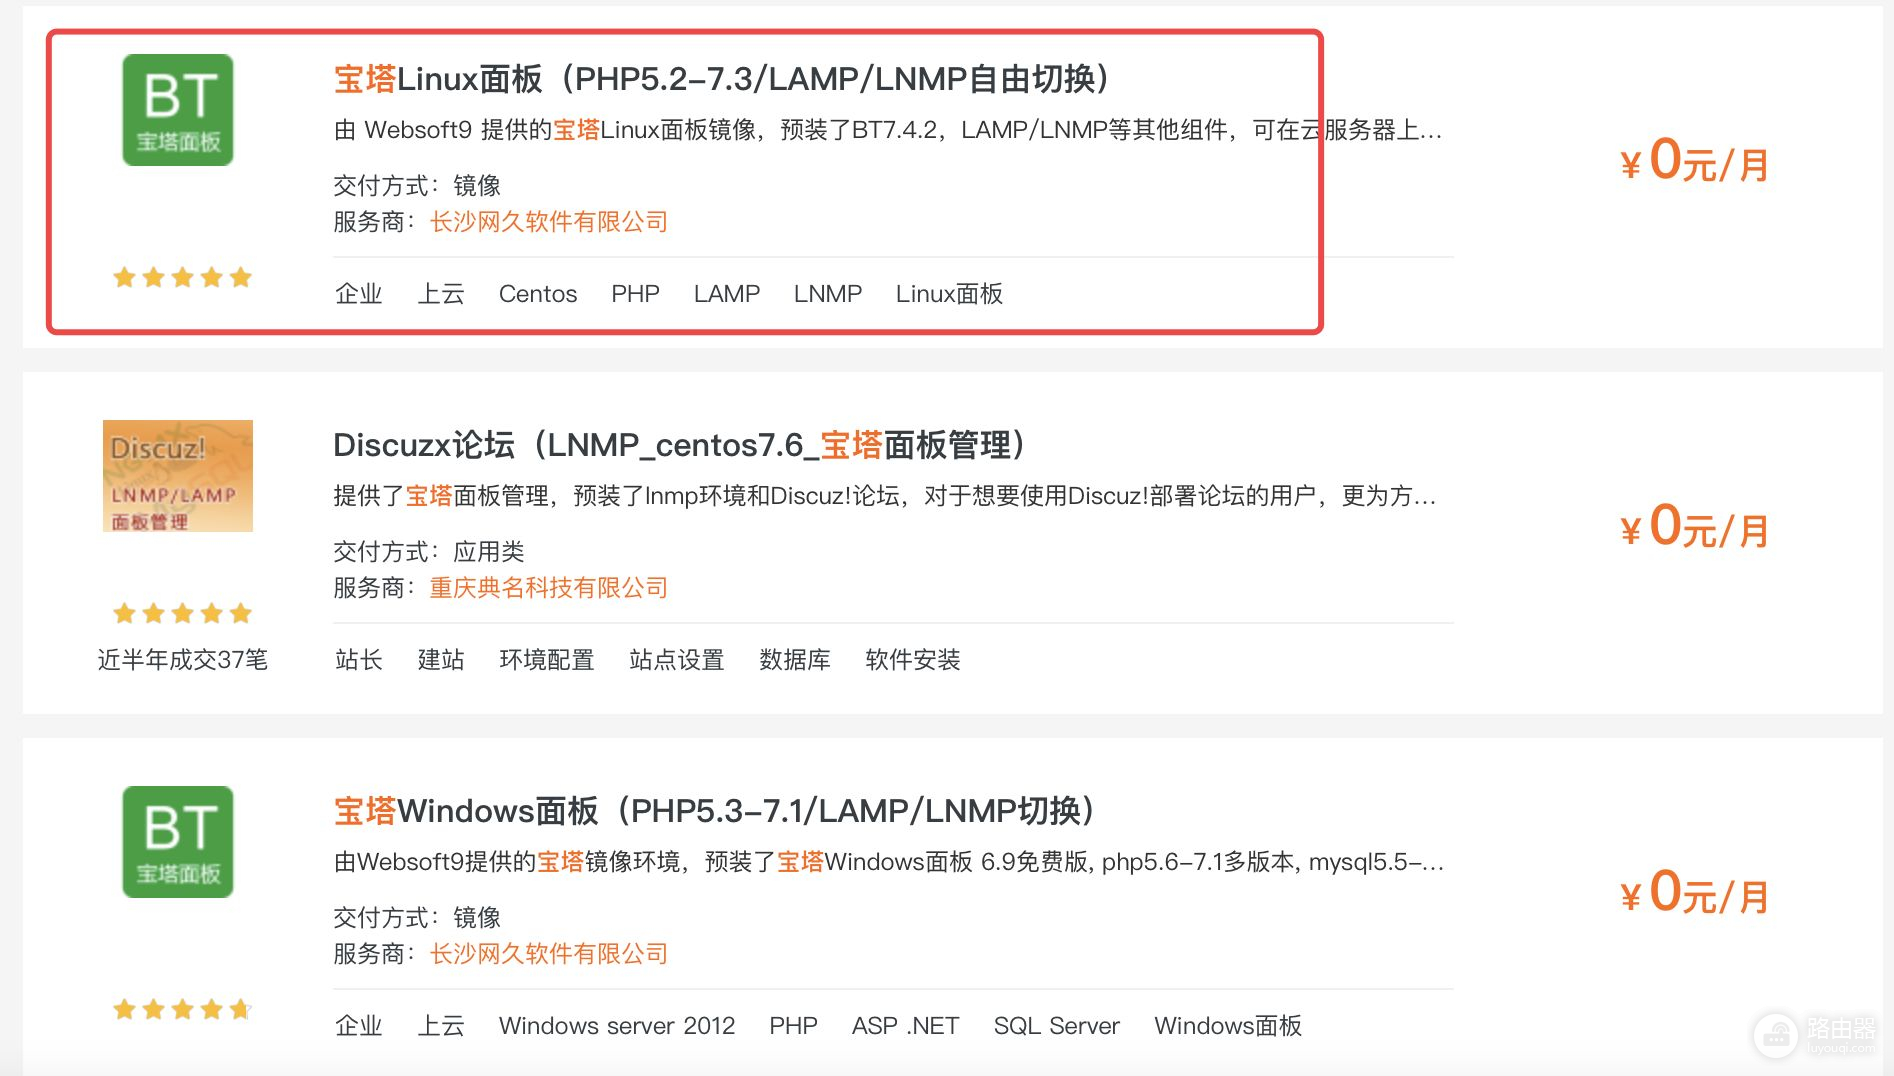Viewport: 1894px width, 1076px height.
Task: Click the ¥0元/月 price of 宝塔Linux面板
Action: click(1695, 161)
